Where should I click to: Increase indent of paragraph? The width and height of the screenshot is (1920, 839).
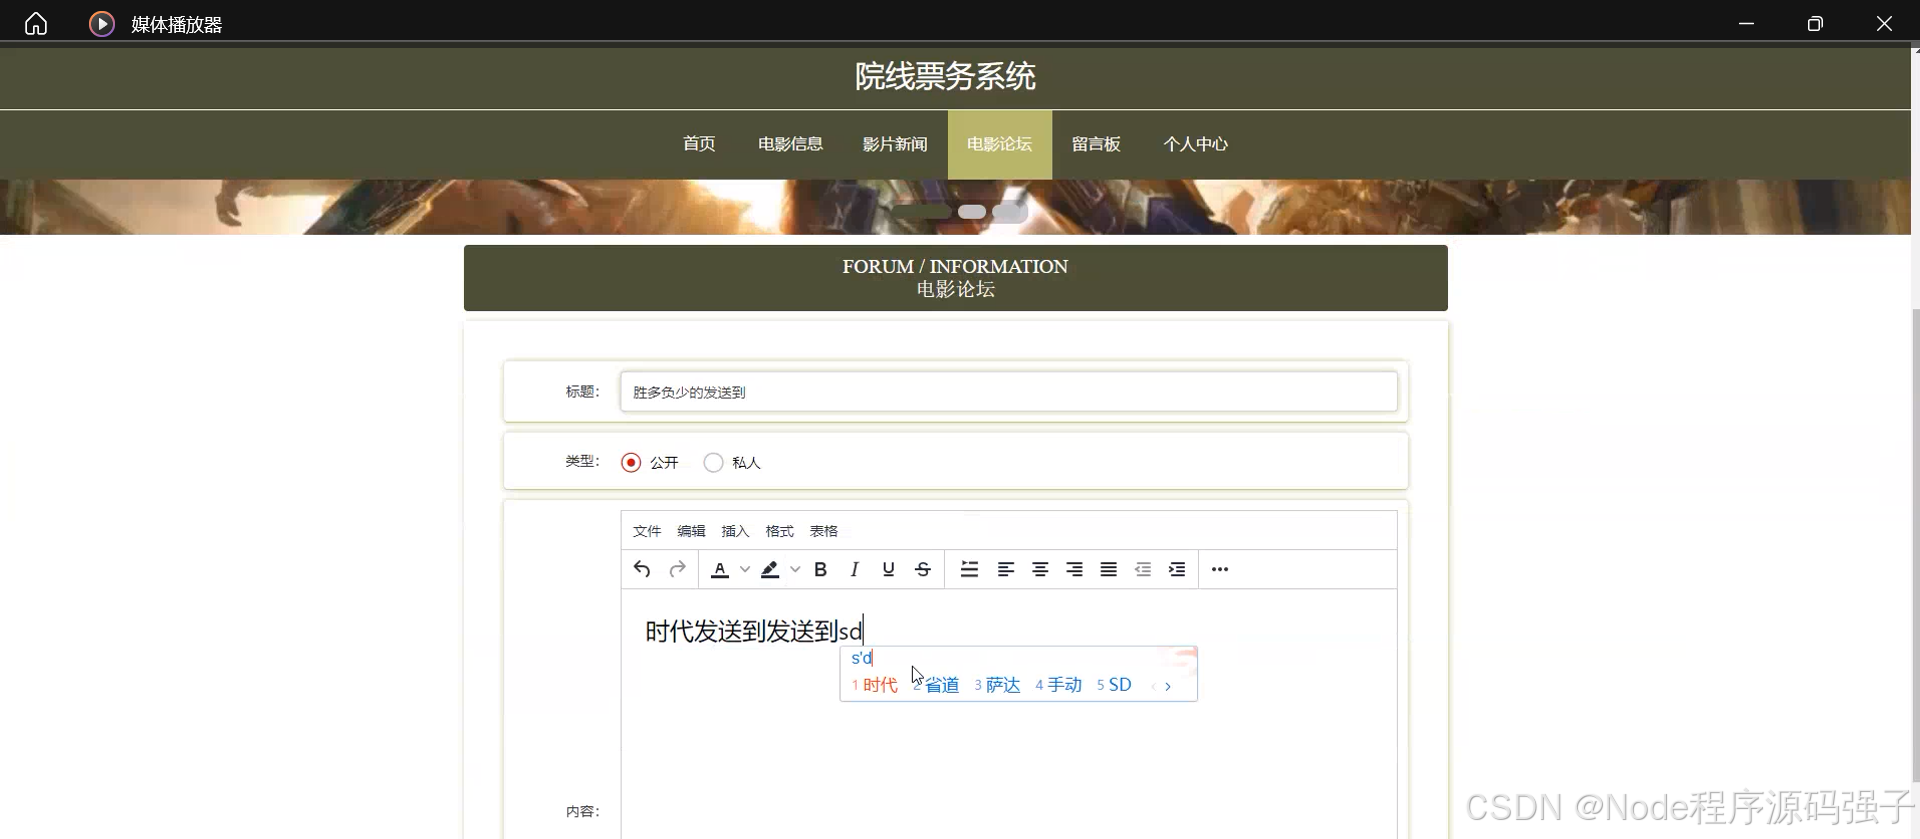[1177, 569]
